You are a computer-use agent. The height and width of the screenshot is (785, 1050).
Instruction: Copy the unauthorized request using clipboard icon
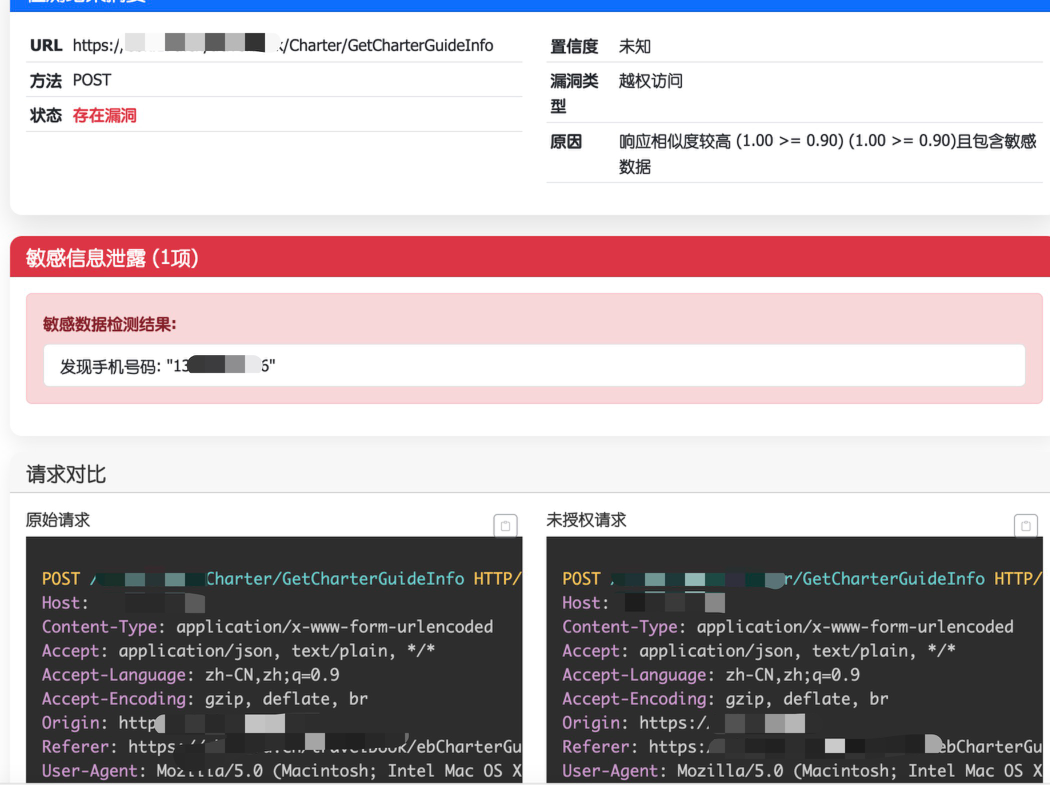(x=1025, y=526)
